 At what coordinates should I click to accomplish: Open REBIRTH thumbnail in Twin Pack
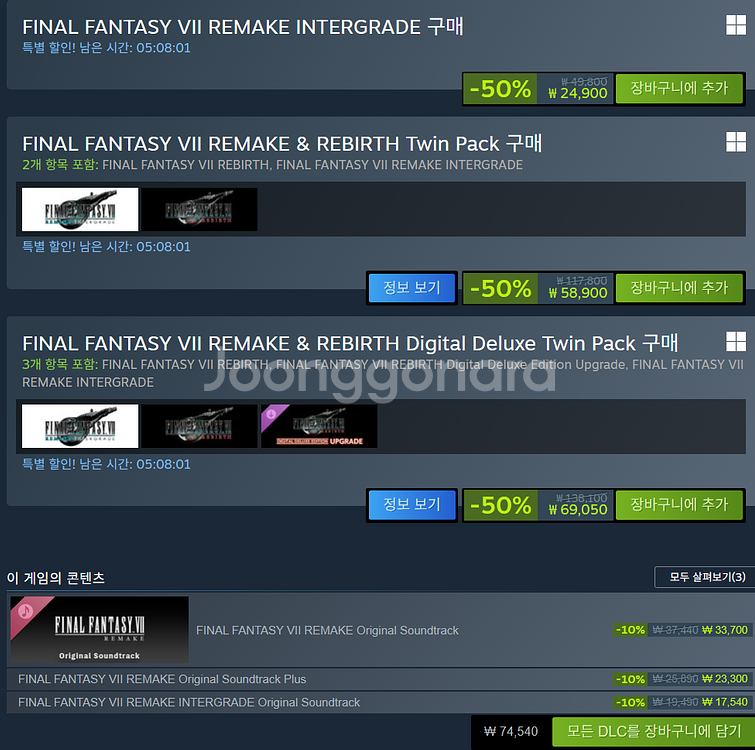point(199,209)
